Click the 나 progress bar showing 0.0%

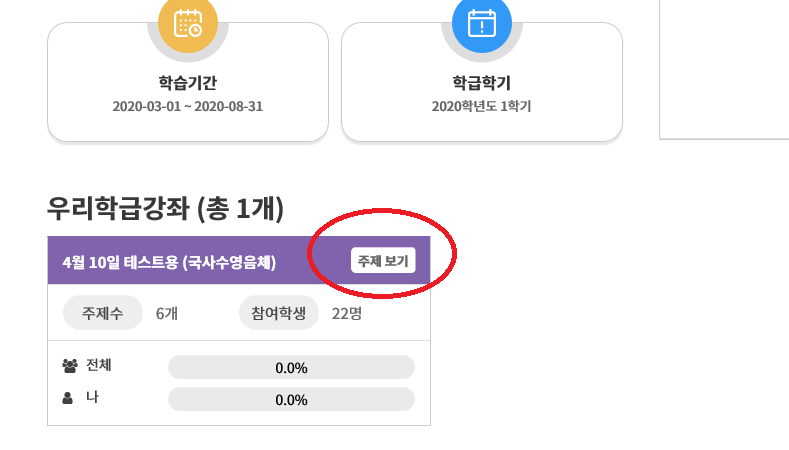pyautogui.click(x=291, y=400)
